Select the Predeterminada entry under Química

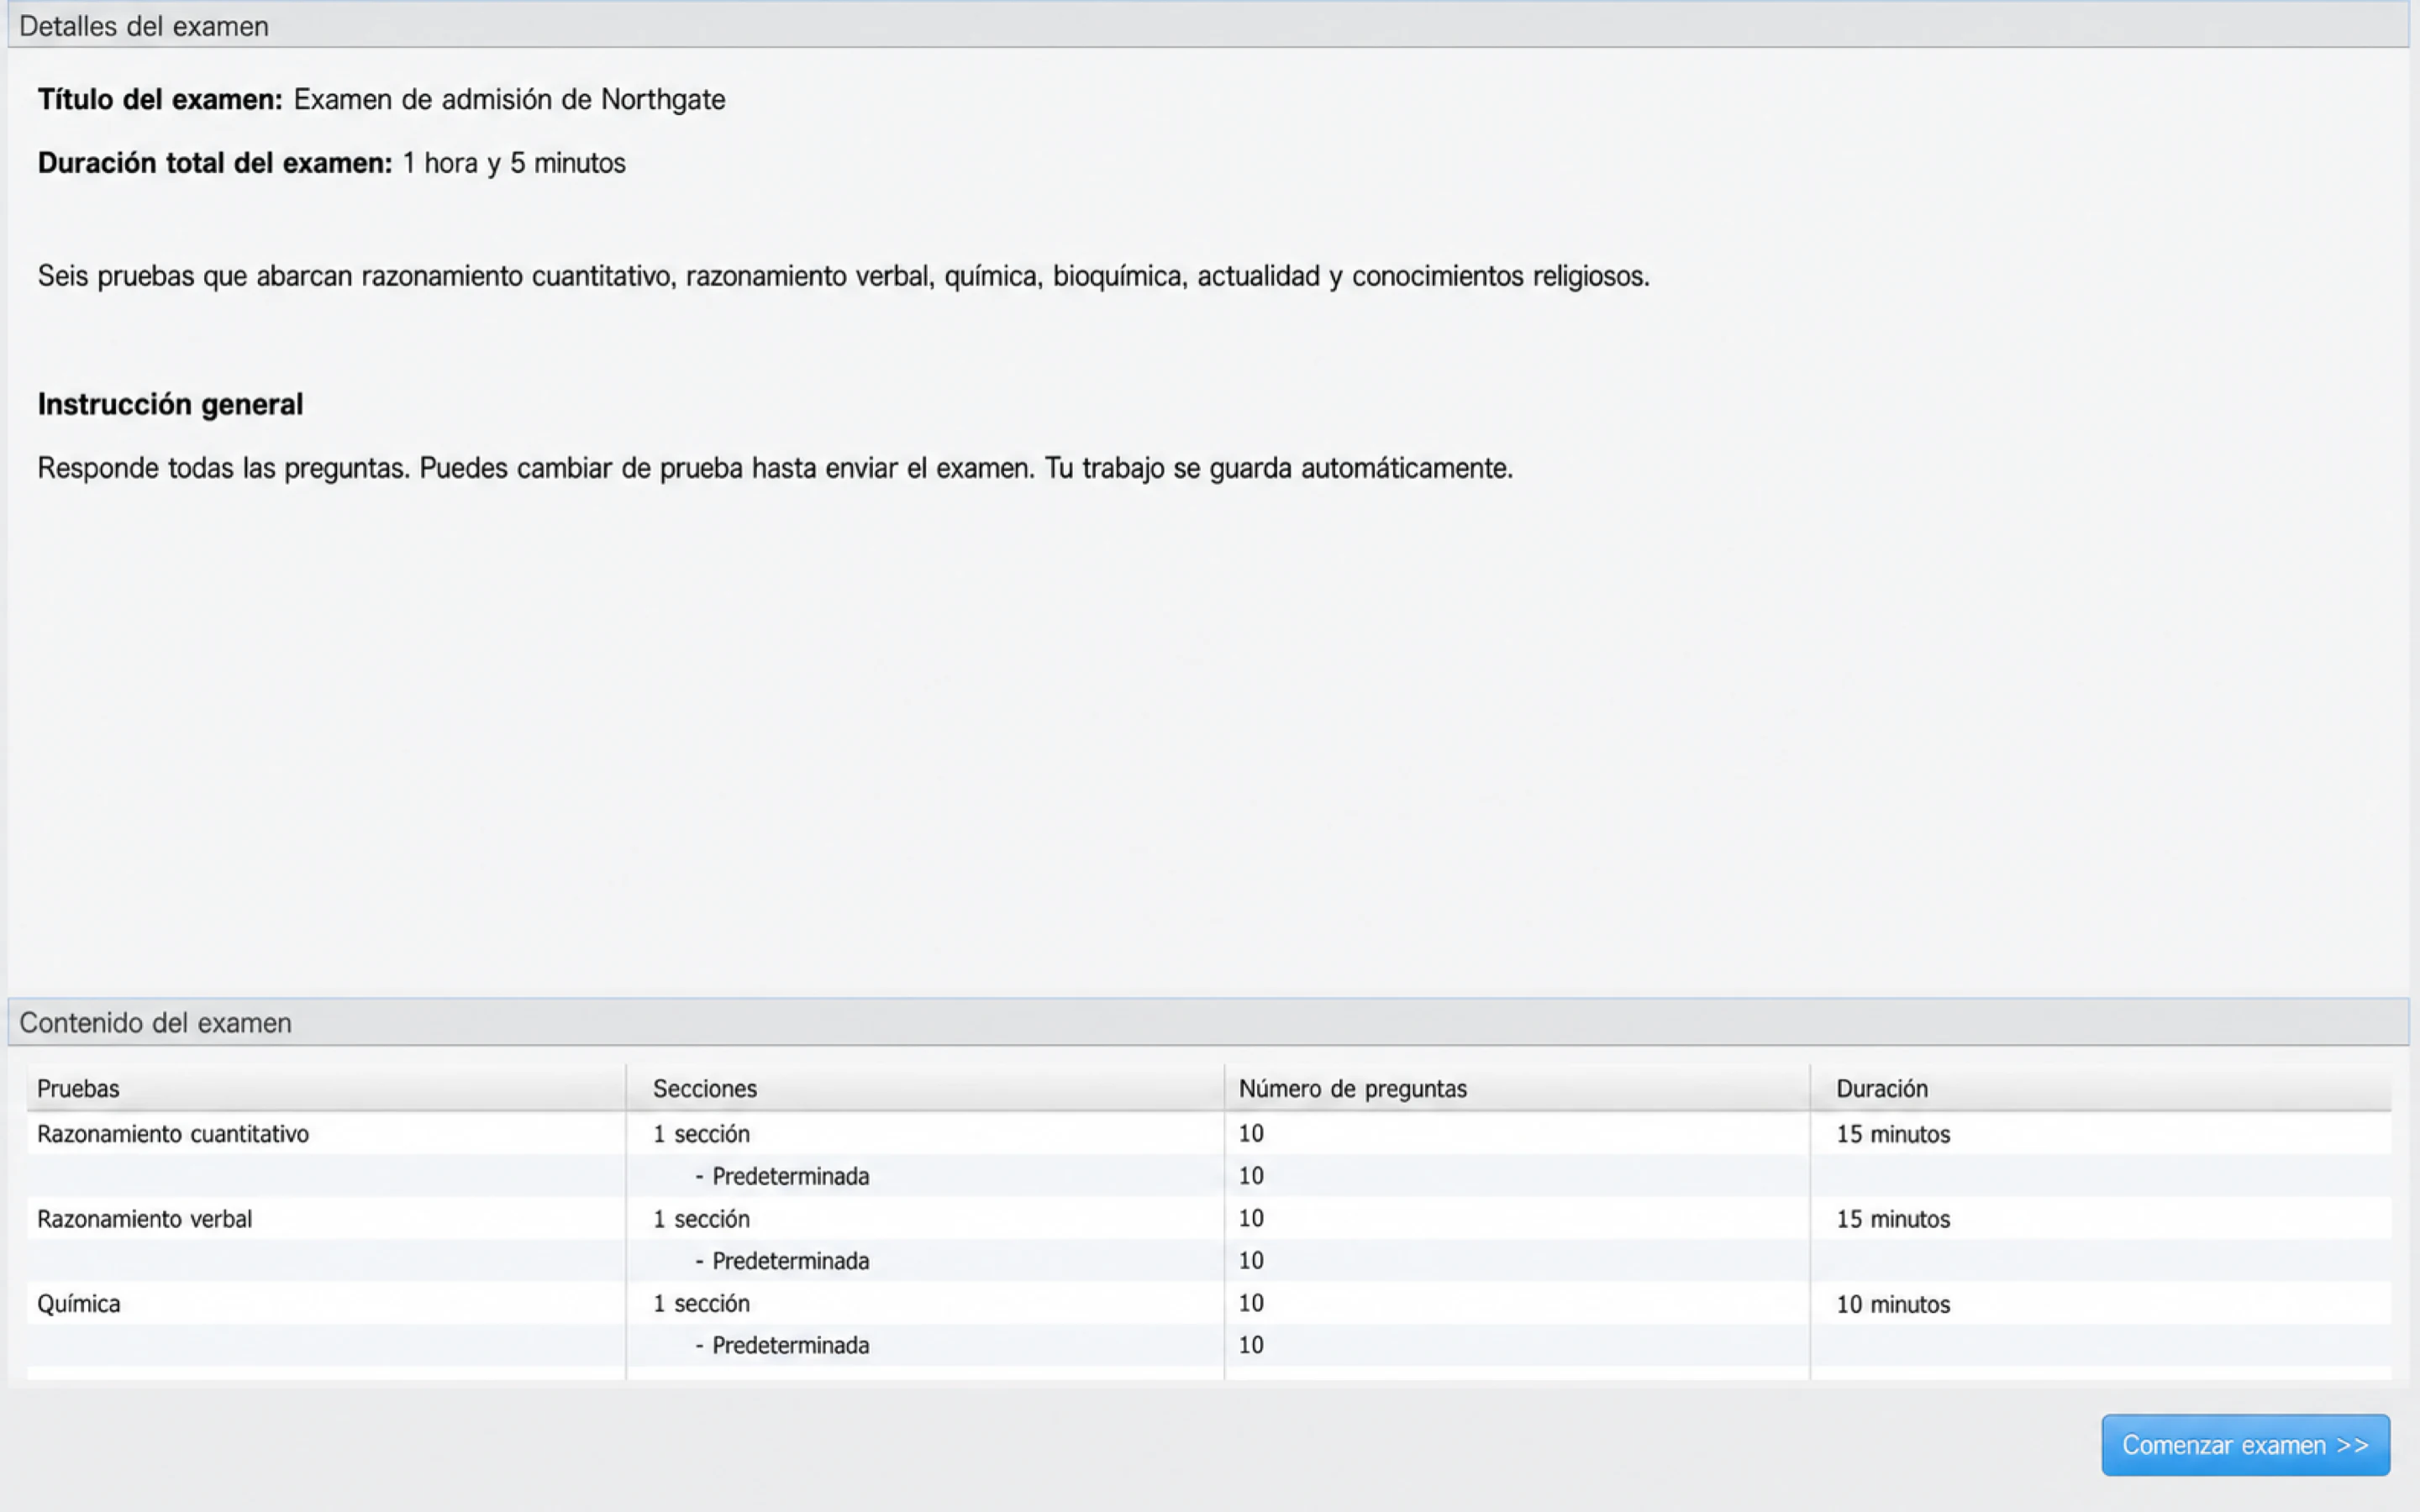(x=782, y=1346)
